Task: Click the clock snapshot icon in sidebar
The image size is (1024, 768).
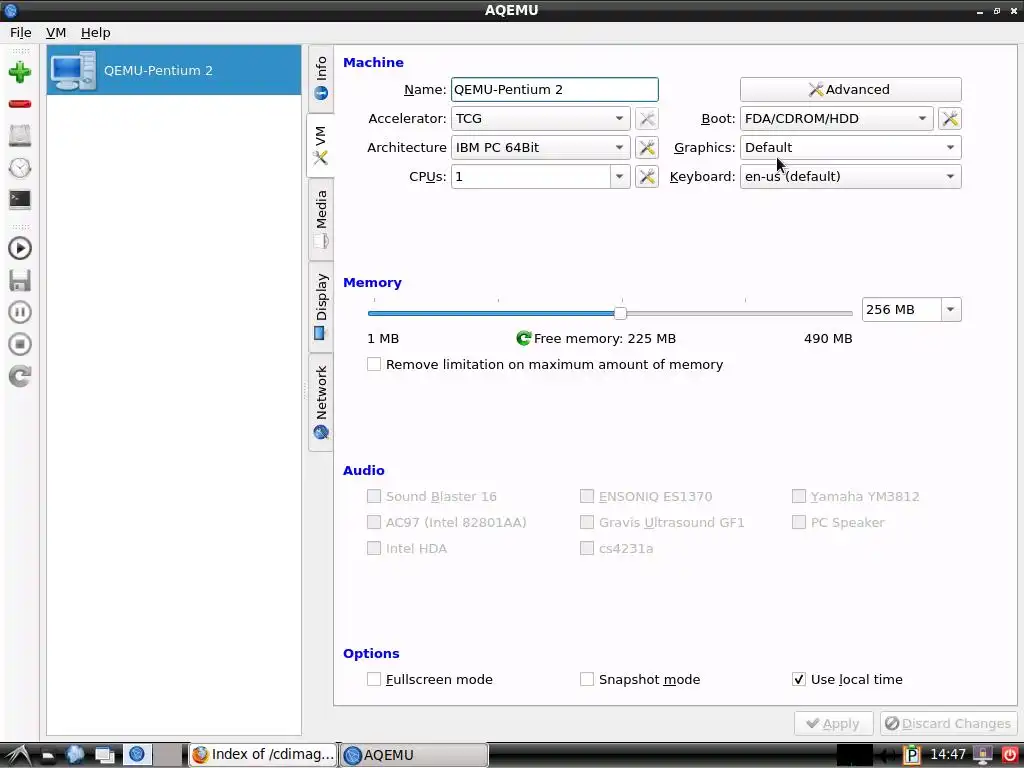Action: coord(20,168)
